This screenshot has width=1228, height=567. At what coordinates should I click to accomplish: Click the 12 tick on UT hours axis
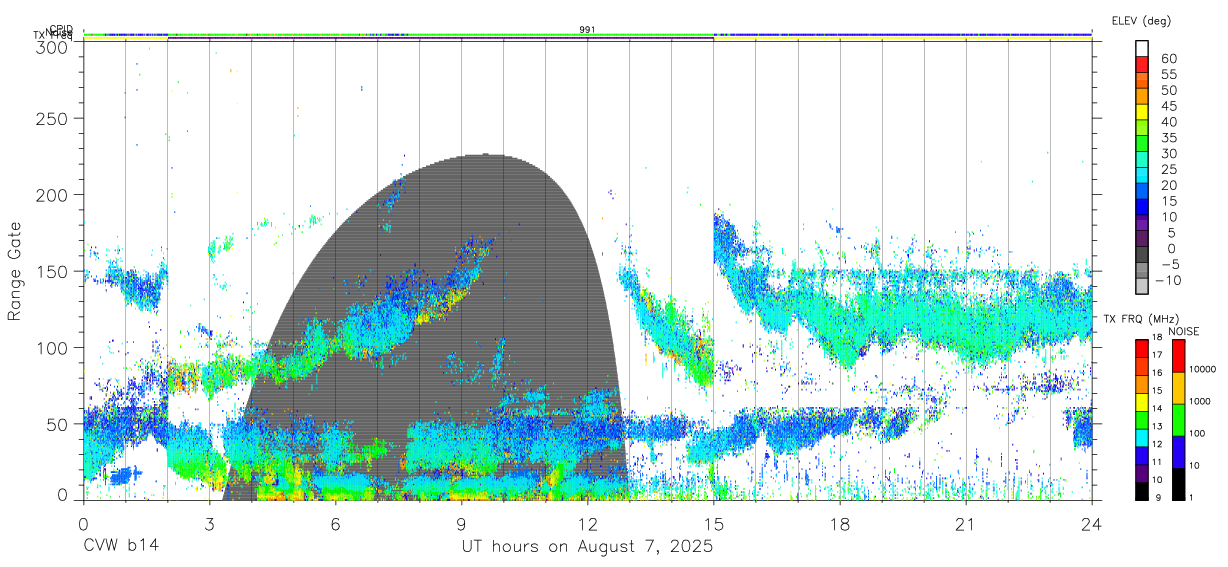588,524
